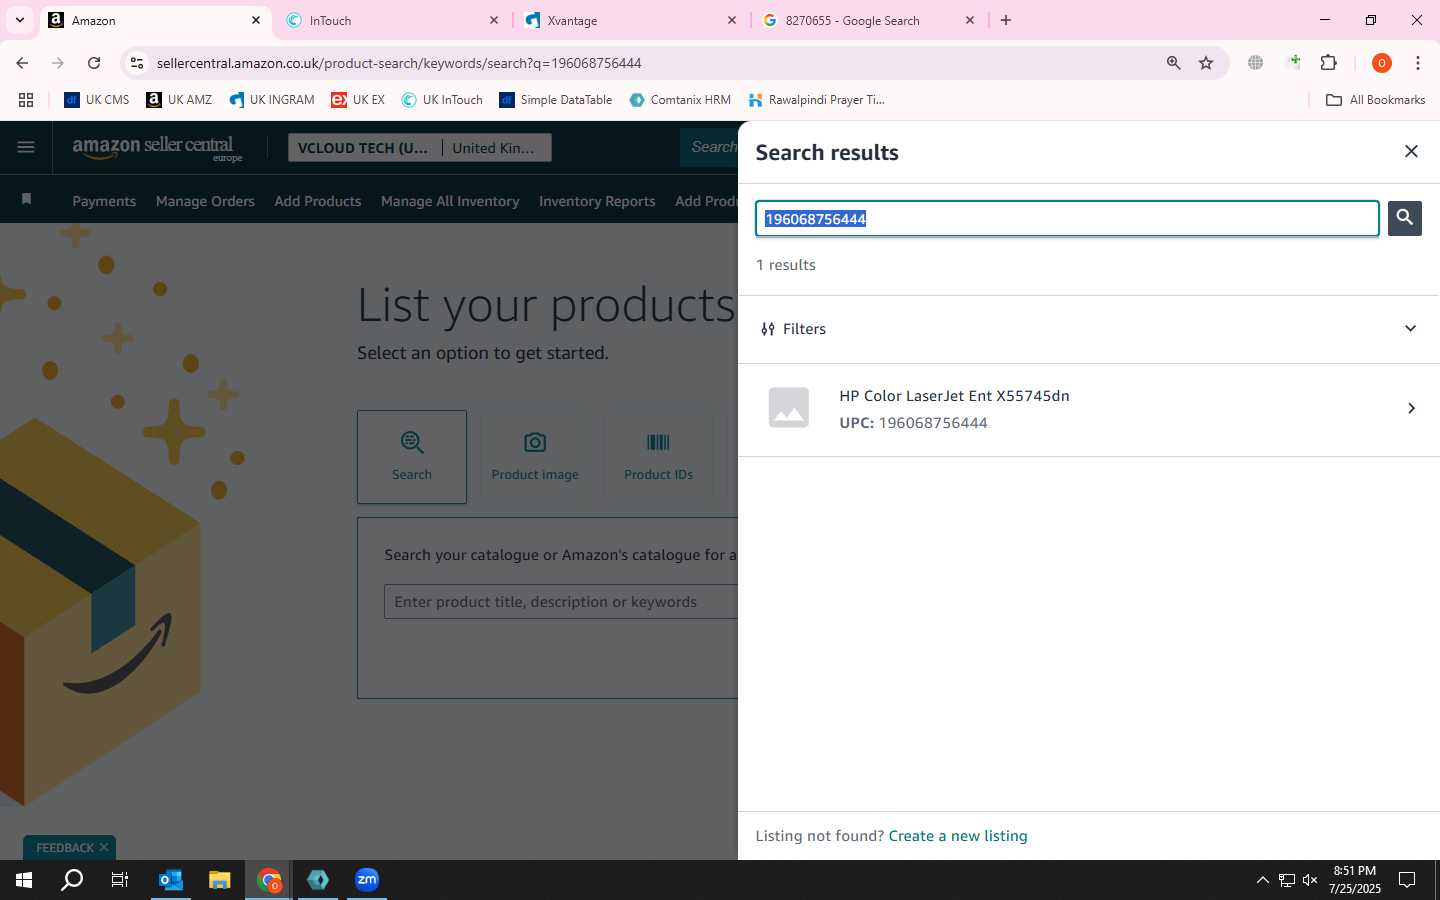Open UK AMZ bookmark

(179, 100)
